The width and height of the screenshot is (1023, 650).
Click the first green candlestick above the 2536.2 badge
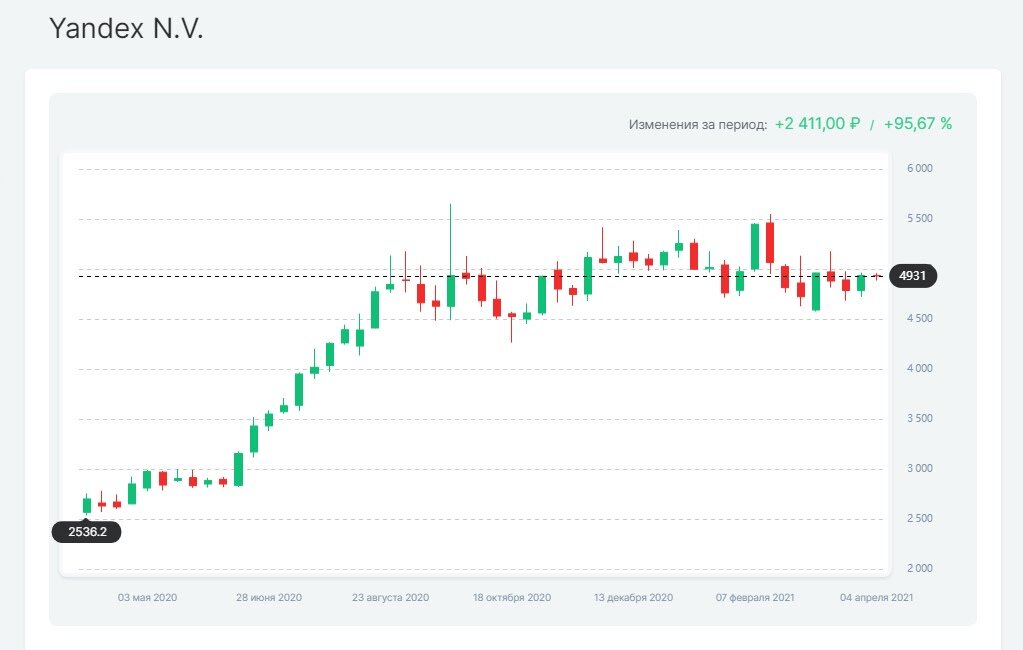(x=87, y=505)
